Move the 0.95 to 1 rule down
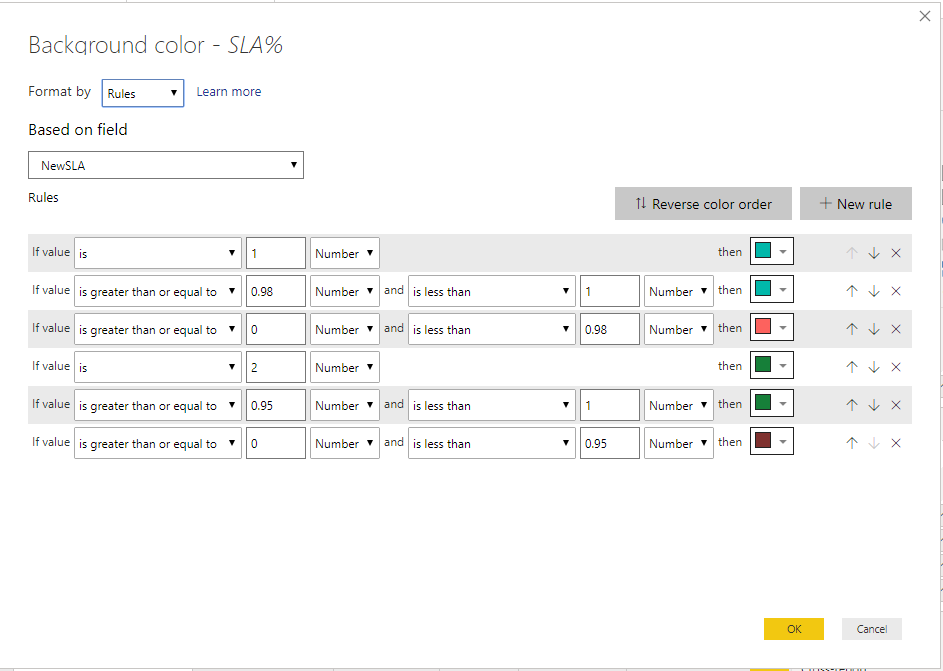Screen dimensions: 943x671 click(874, 405)
